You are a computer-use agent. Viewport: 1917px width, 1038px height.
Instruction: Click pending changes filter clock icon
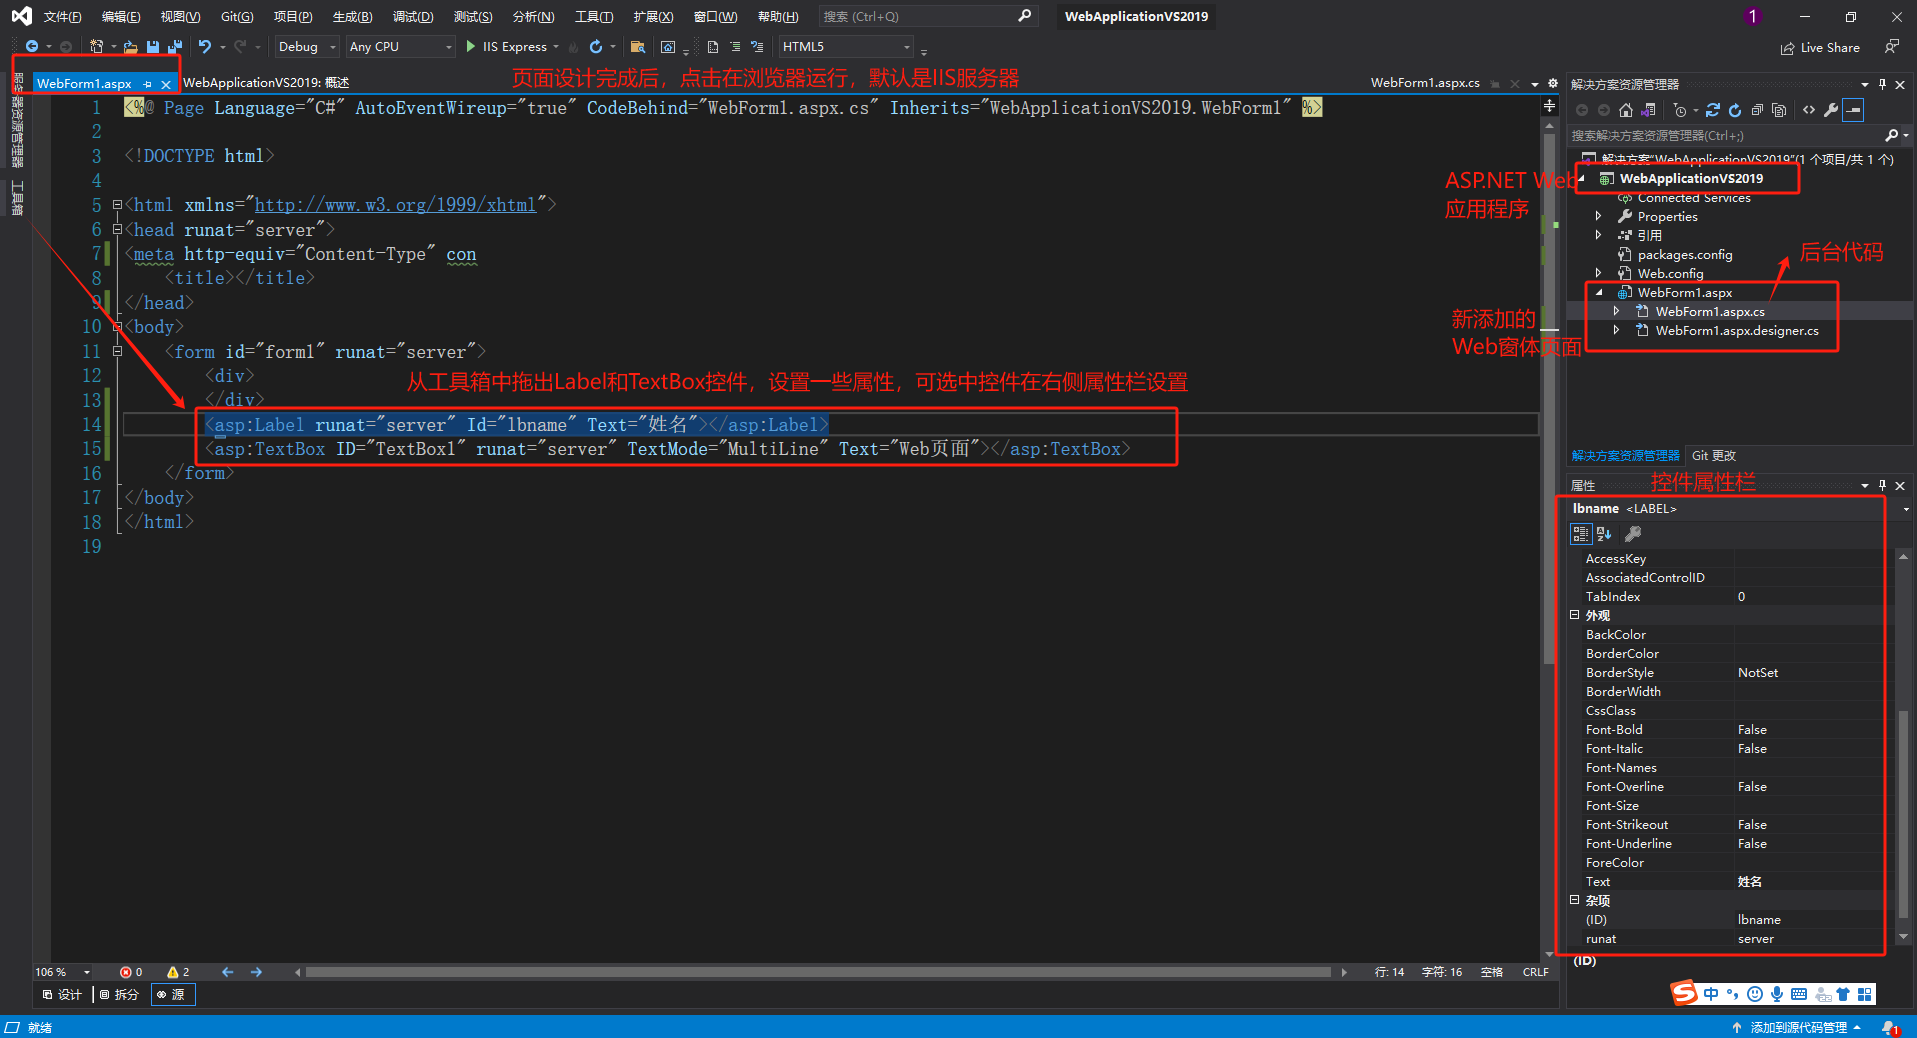tap(1681, 110)
